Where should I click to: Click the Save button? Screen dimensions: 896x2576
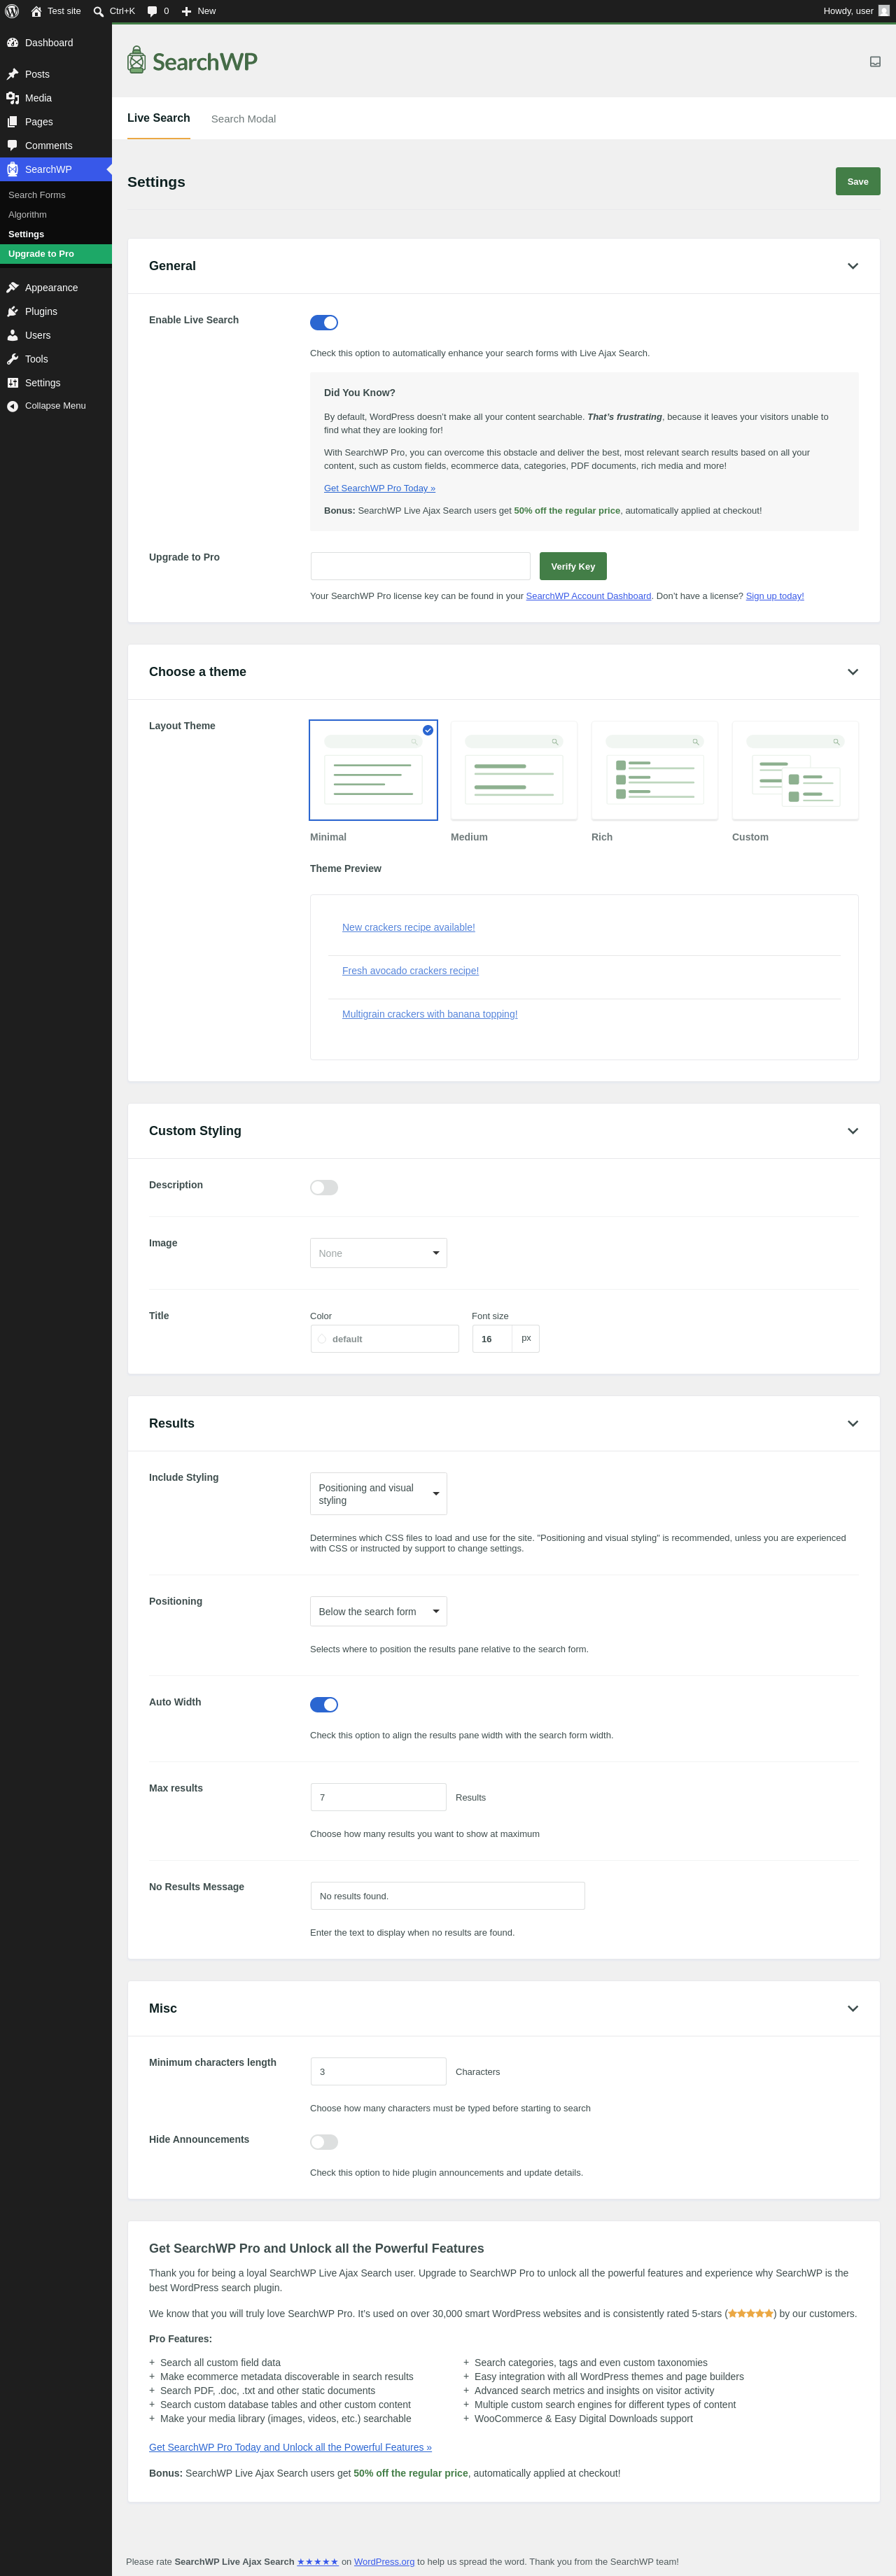(858, 181)
